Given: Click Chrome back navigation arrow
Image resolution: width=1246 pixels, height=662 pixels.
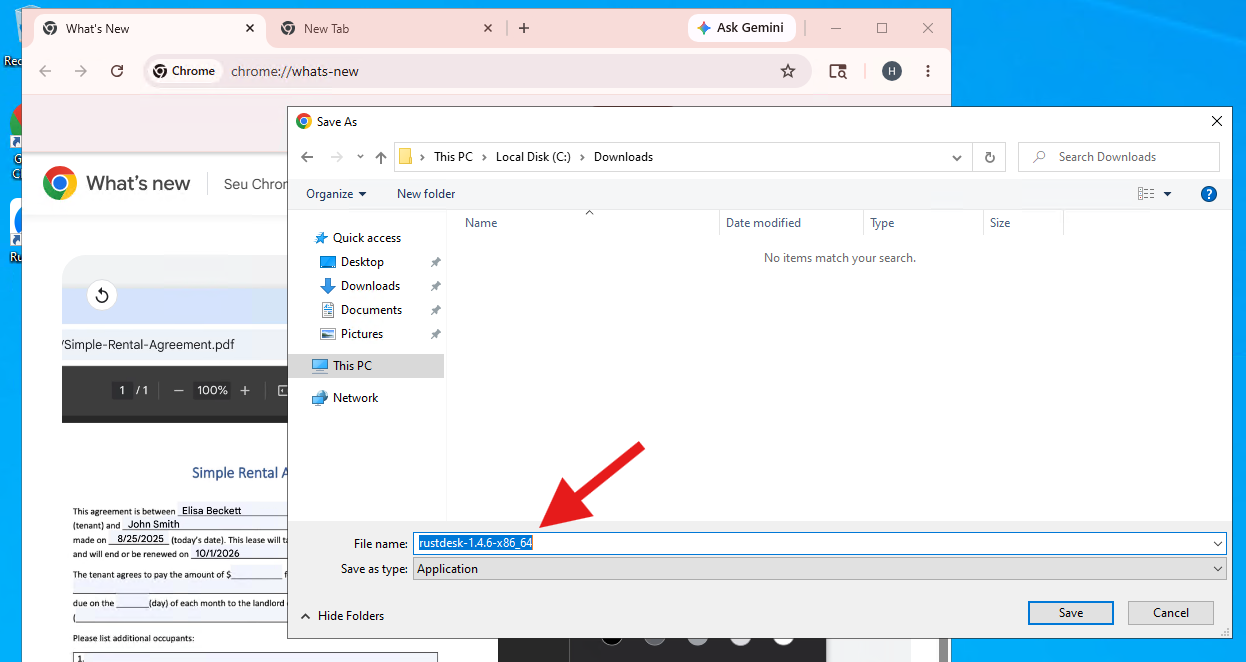Looking at the screenshot, I should tap(44, 71).
